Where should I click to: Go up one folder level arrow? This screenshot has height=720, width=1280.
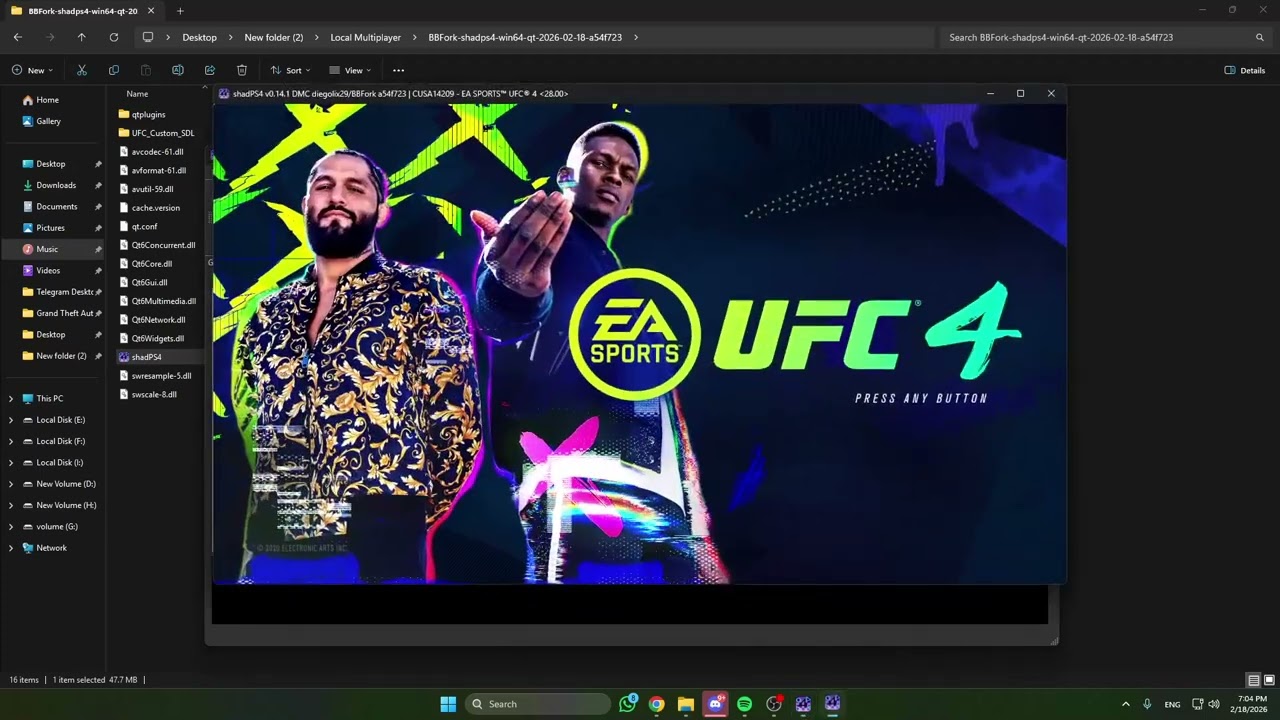pyautogui.click(x=82, y=37)
